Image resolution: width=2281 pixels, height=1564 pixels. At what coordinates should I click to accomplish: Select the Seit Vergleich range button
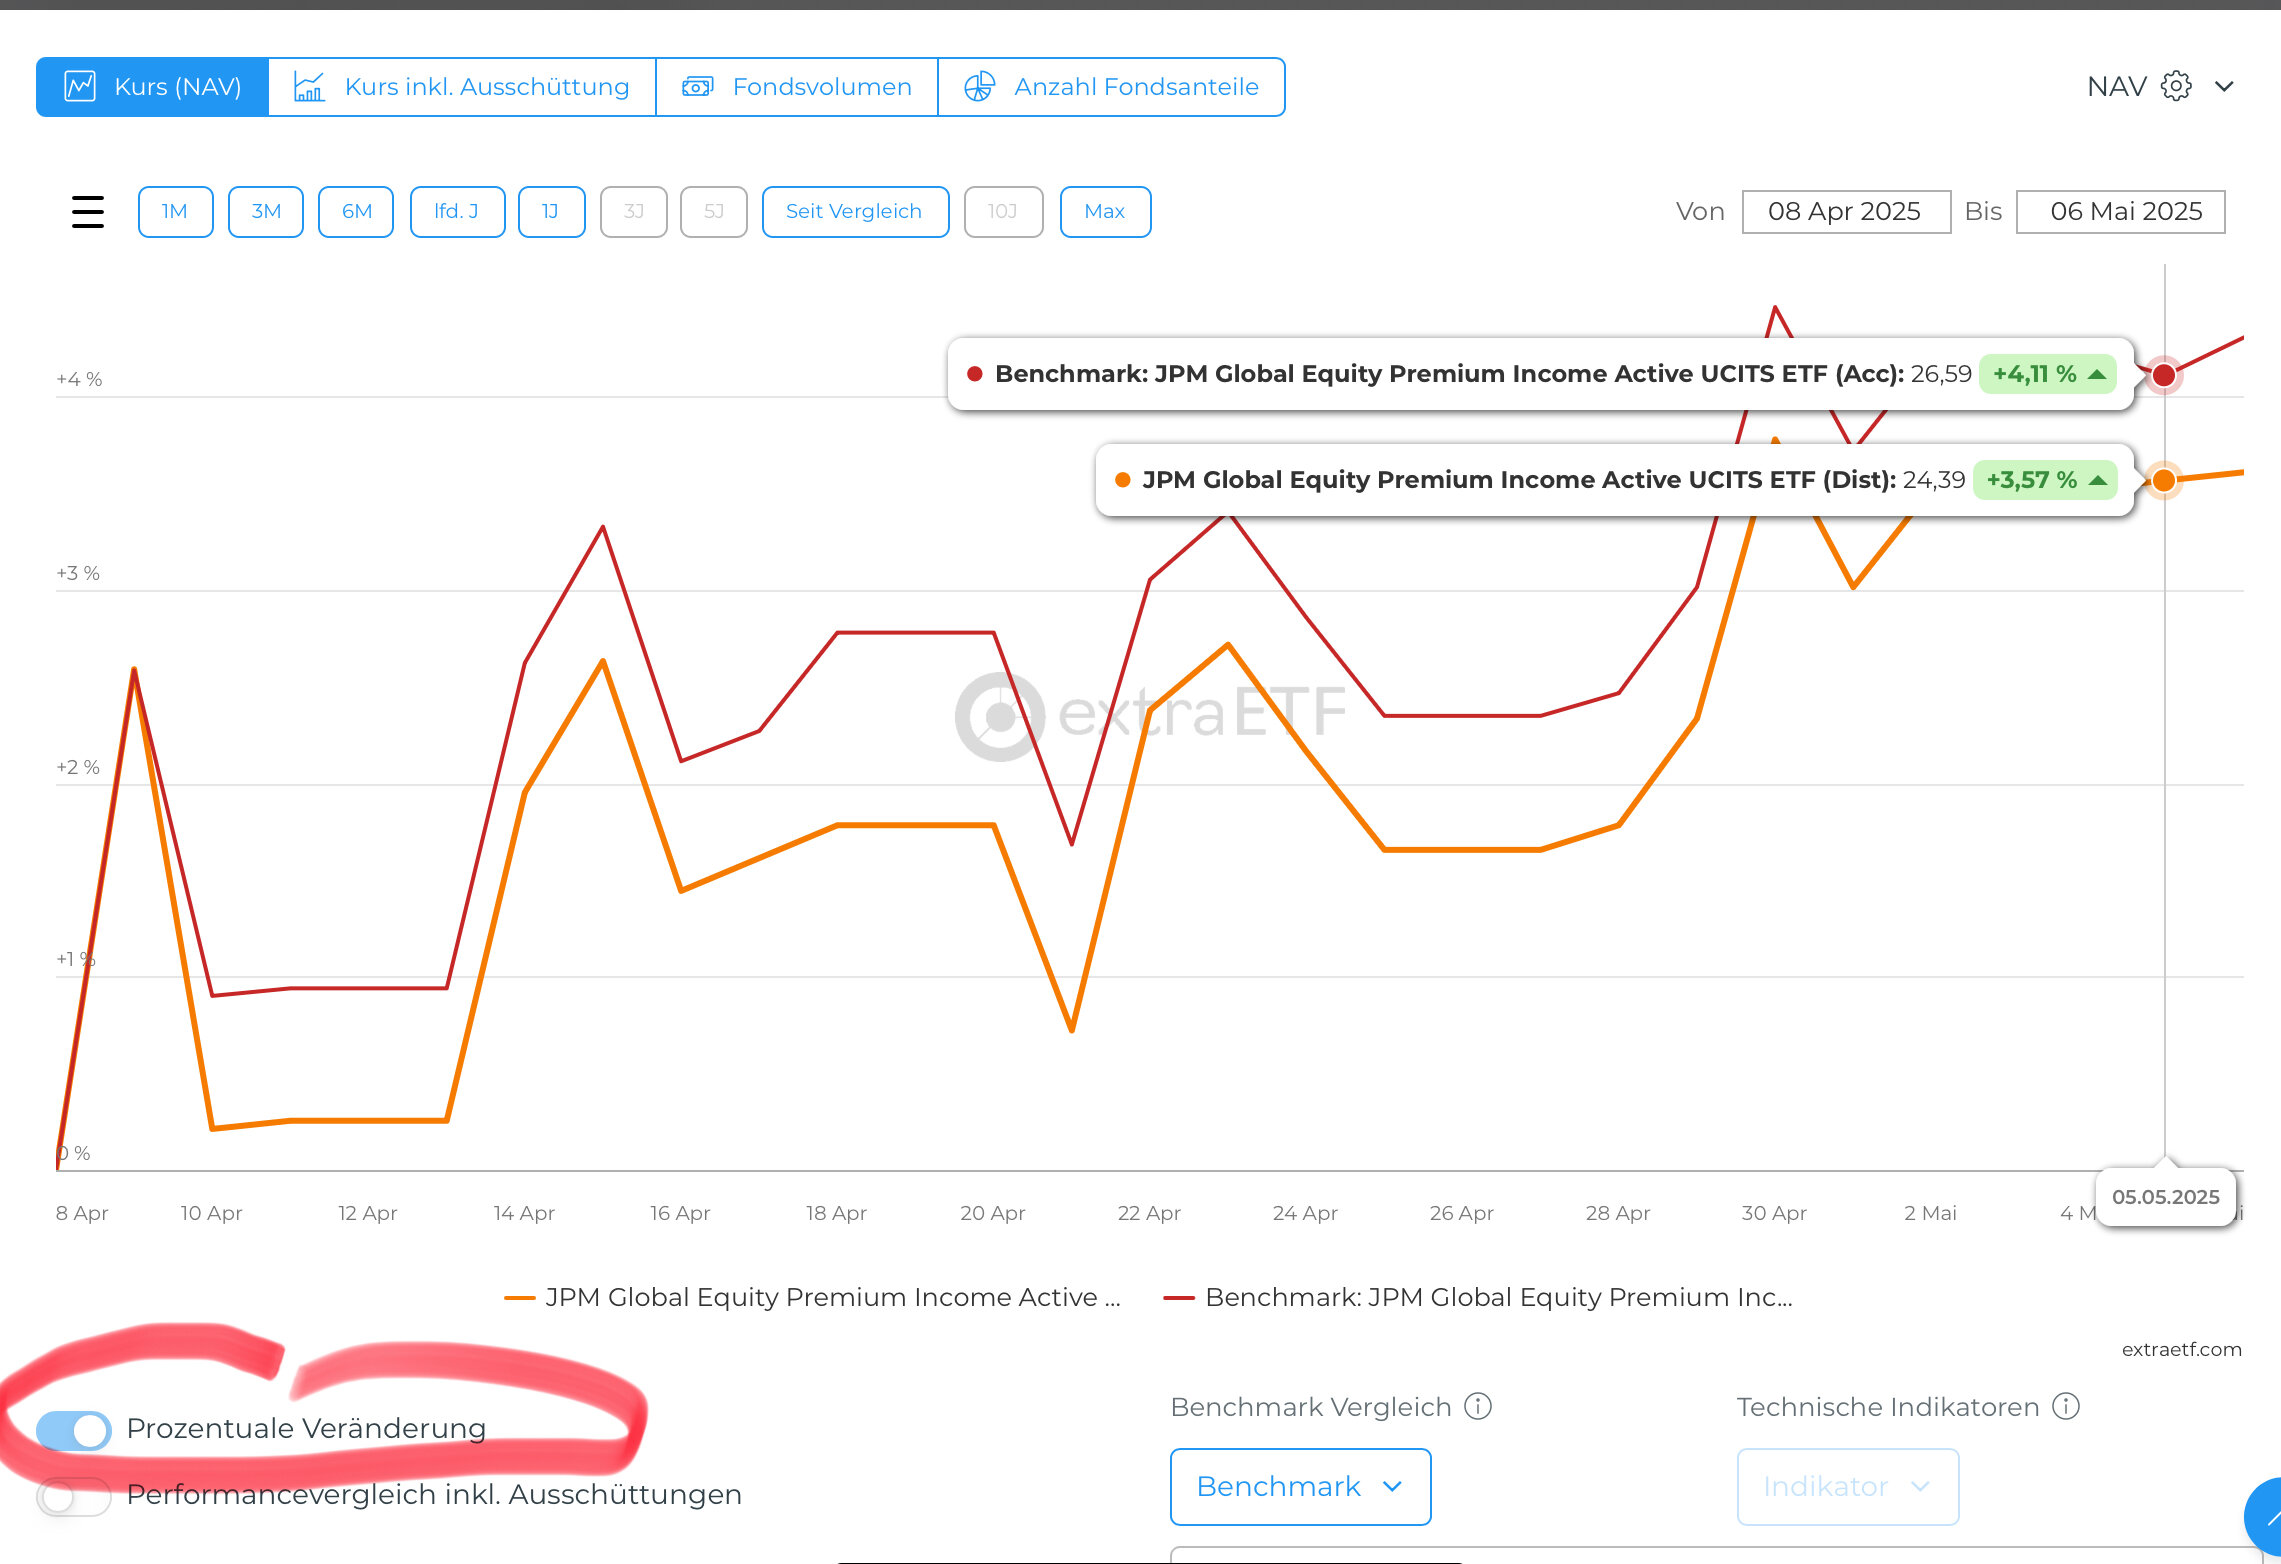click(854, 212)
